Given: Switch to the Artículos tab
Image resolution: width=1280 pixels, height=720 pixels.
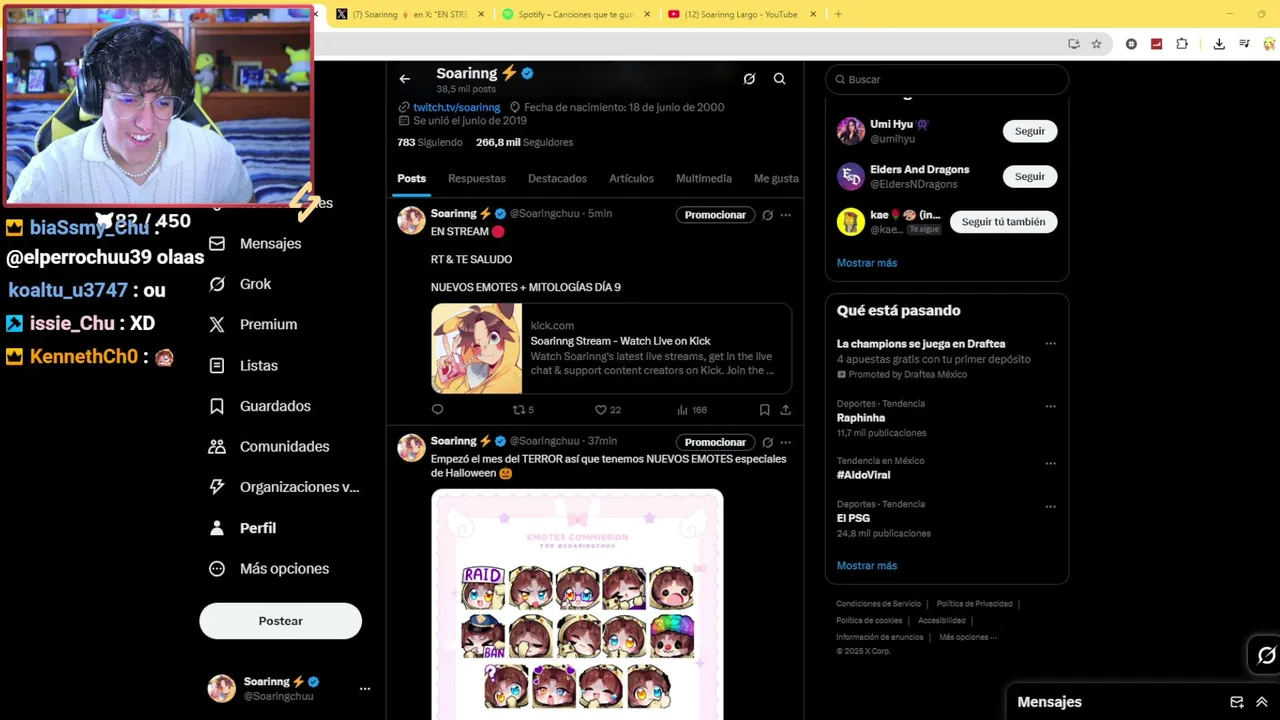Looking at the screenshot, I should tap(631, 178).
